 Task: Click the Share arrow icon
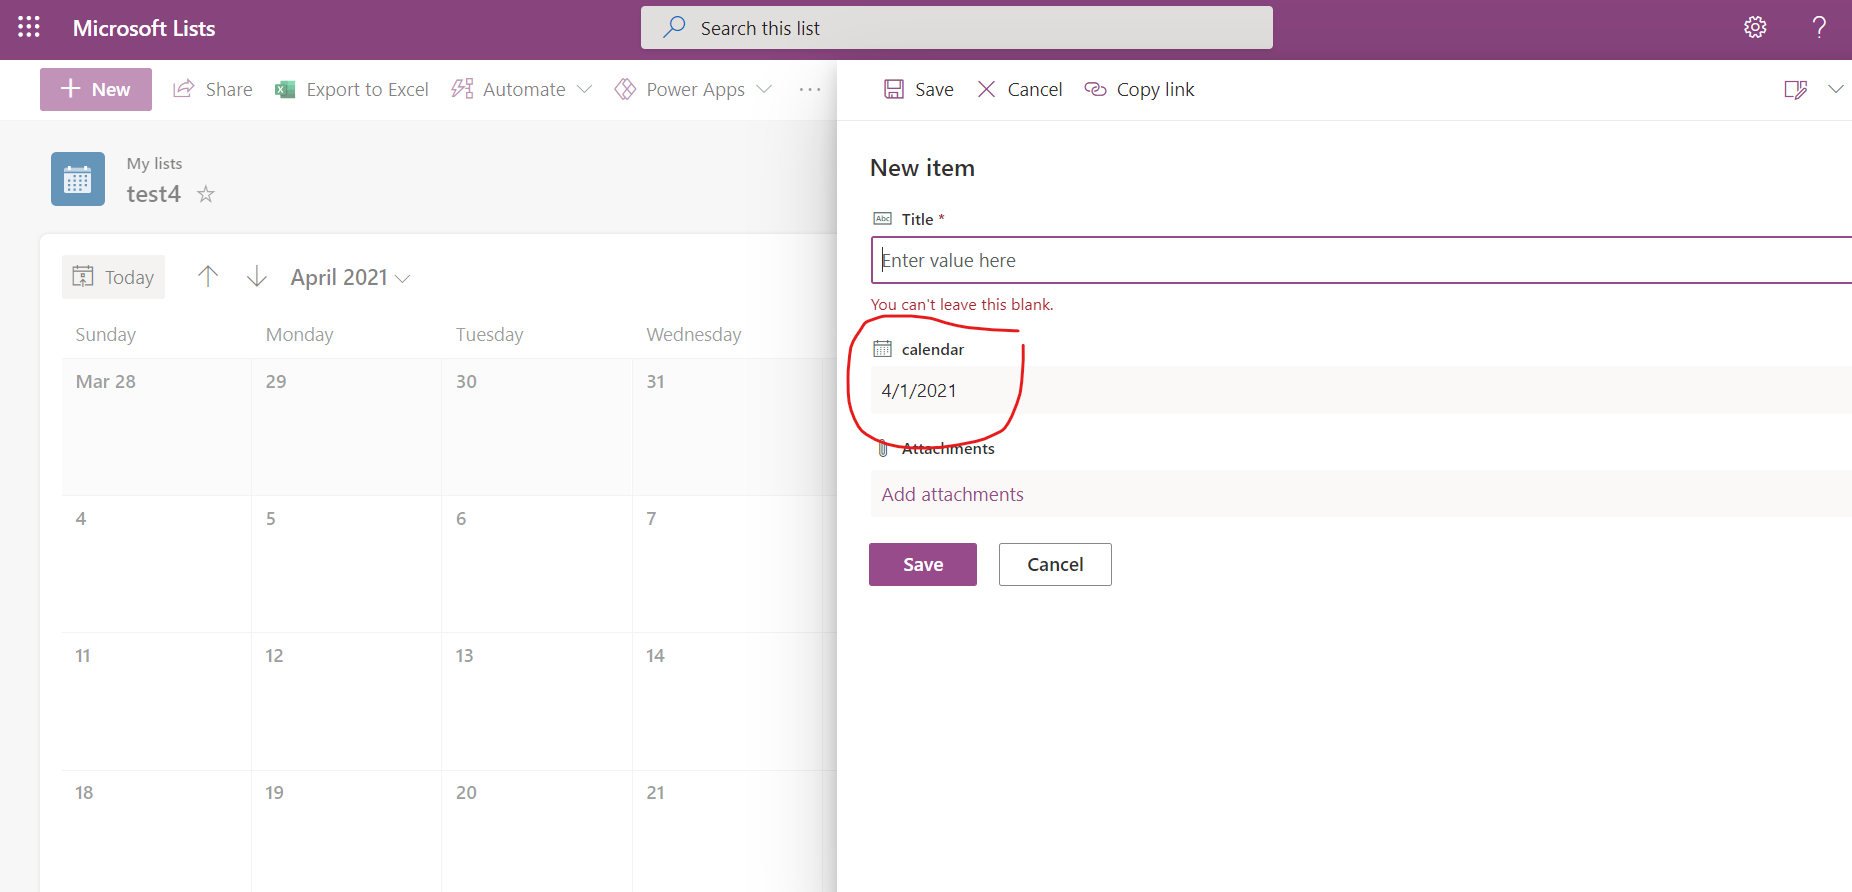coord(184,89)
